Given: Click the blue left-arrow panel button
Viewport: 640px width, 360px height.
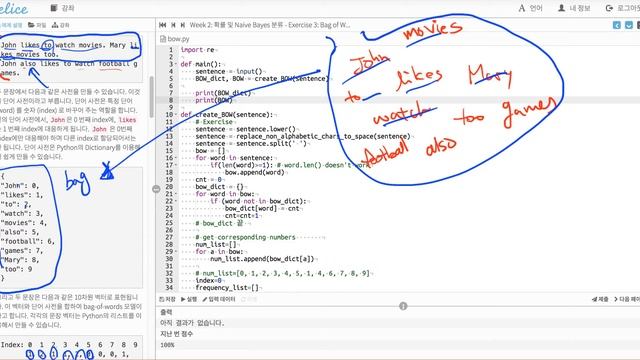Looking at the screenshot, I should pos(617,25).
